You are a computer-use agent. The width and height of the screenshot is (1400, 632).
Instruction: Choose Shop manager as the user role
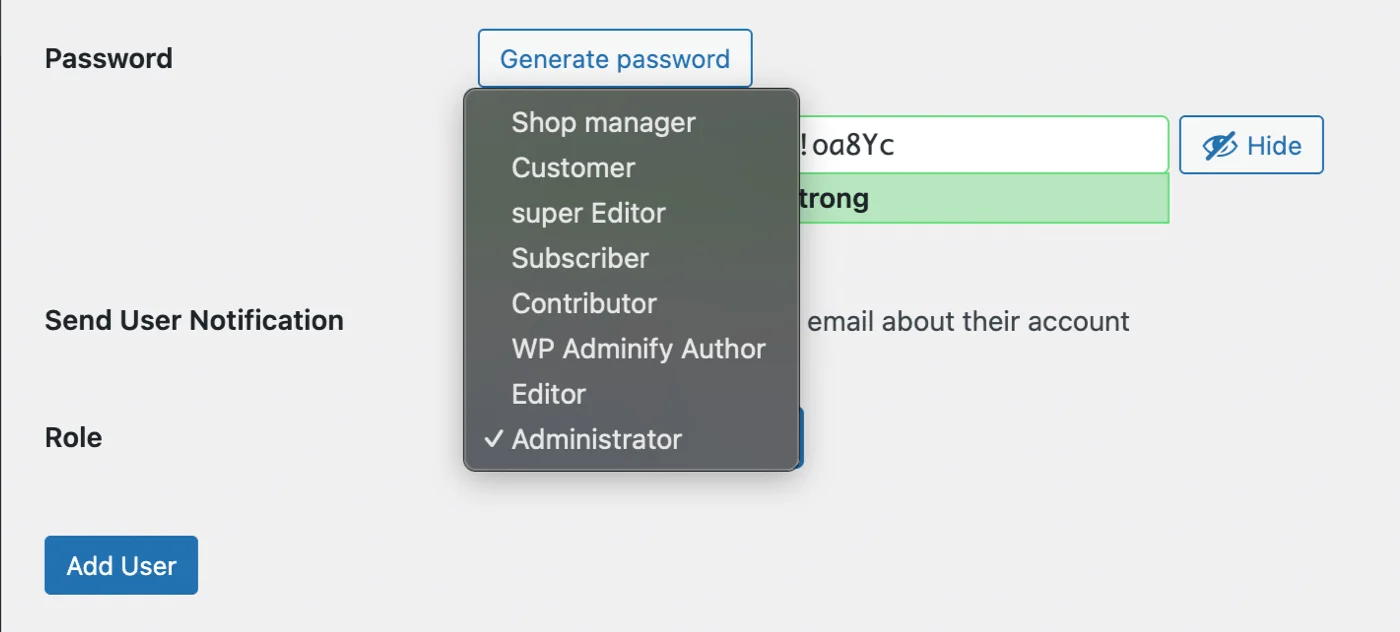tap(602, 122)
